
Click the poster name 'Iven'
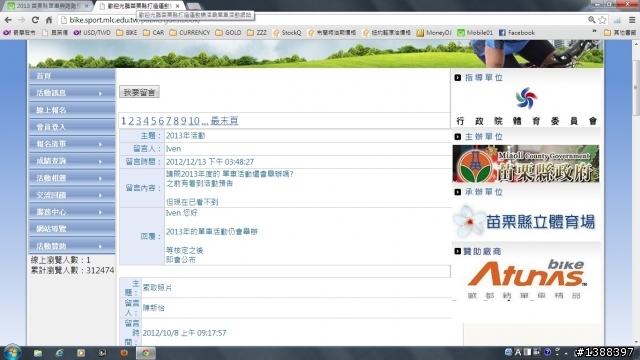(x=173, y=149)
